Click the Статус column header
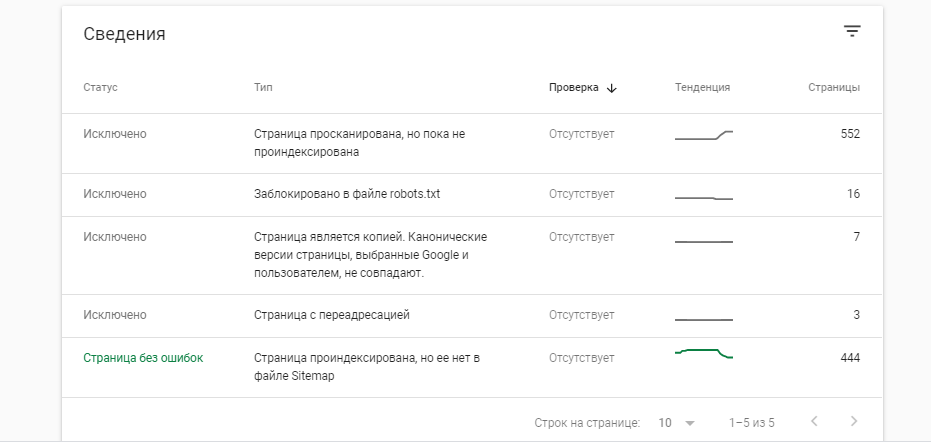The width and height of the screenshot is (931, 444). click(x=100, y=88)
